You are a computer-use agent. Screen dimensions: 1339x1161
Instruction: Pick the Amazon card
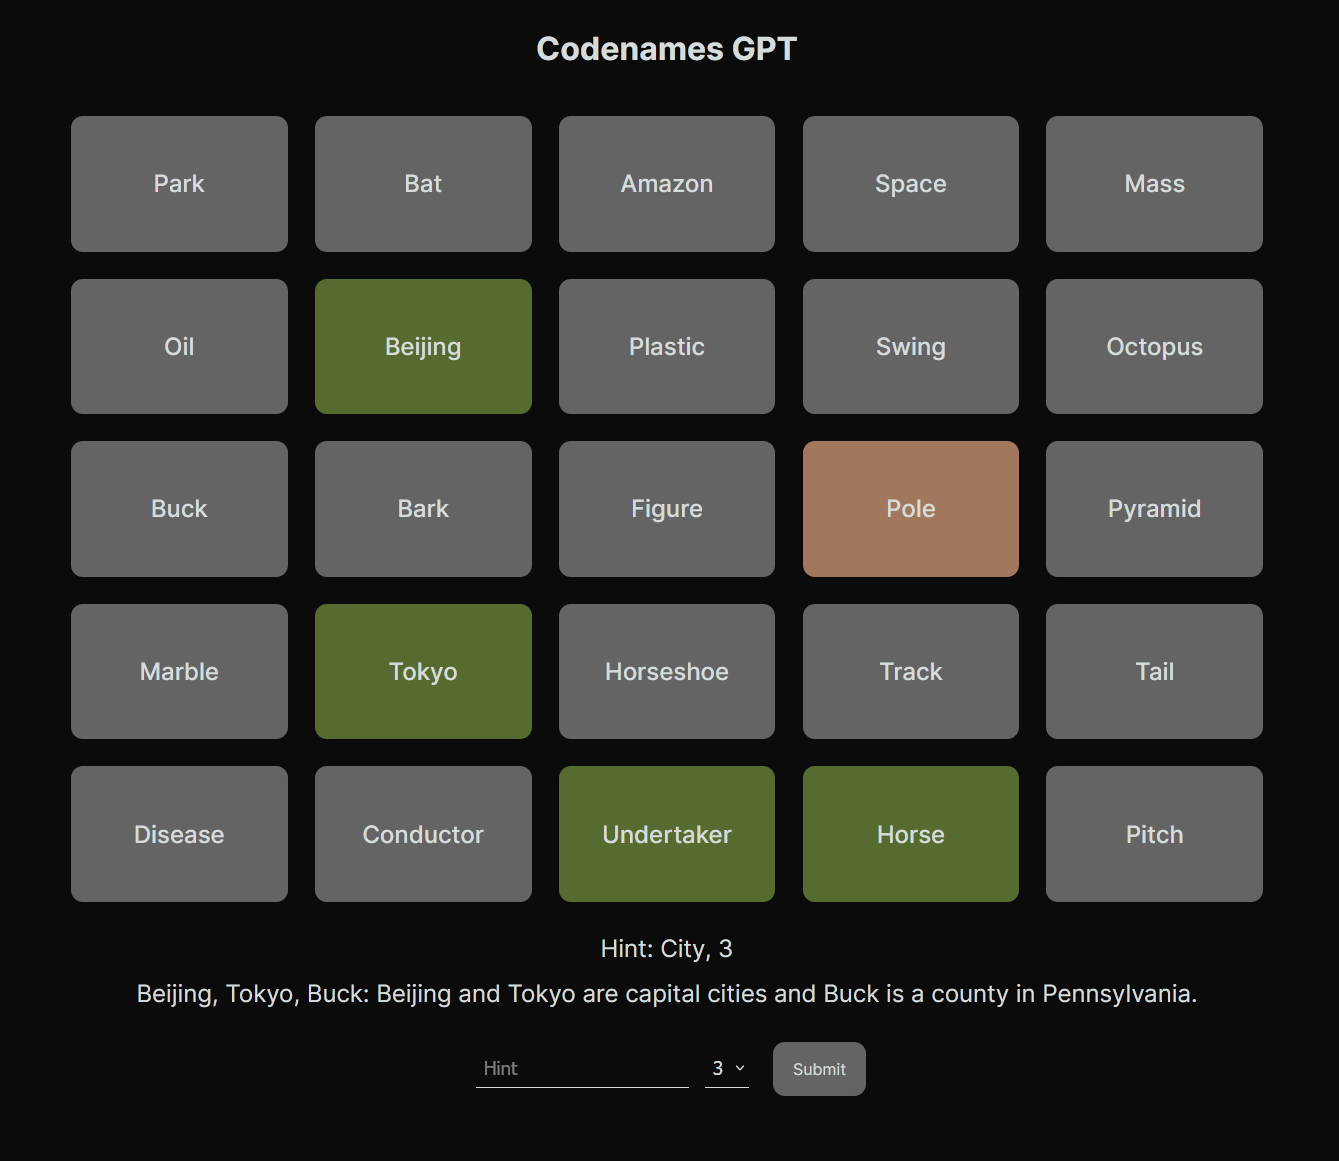coord(667,184)
